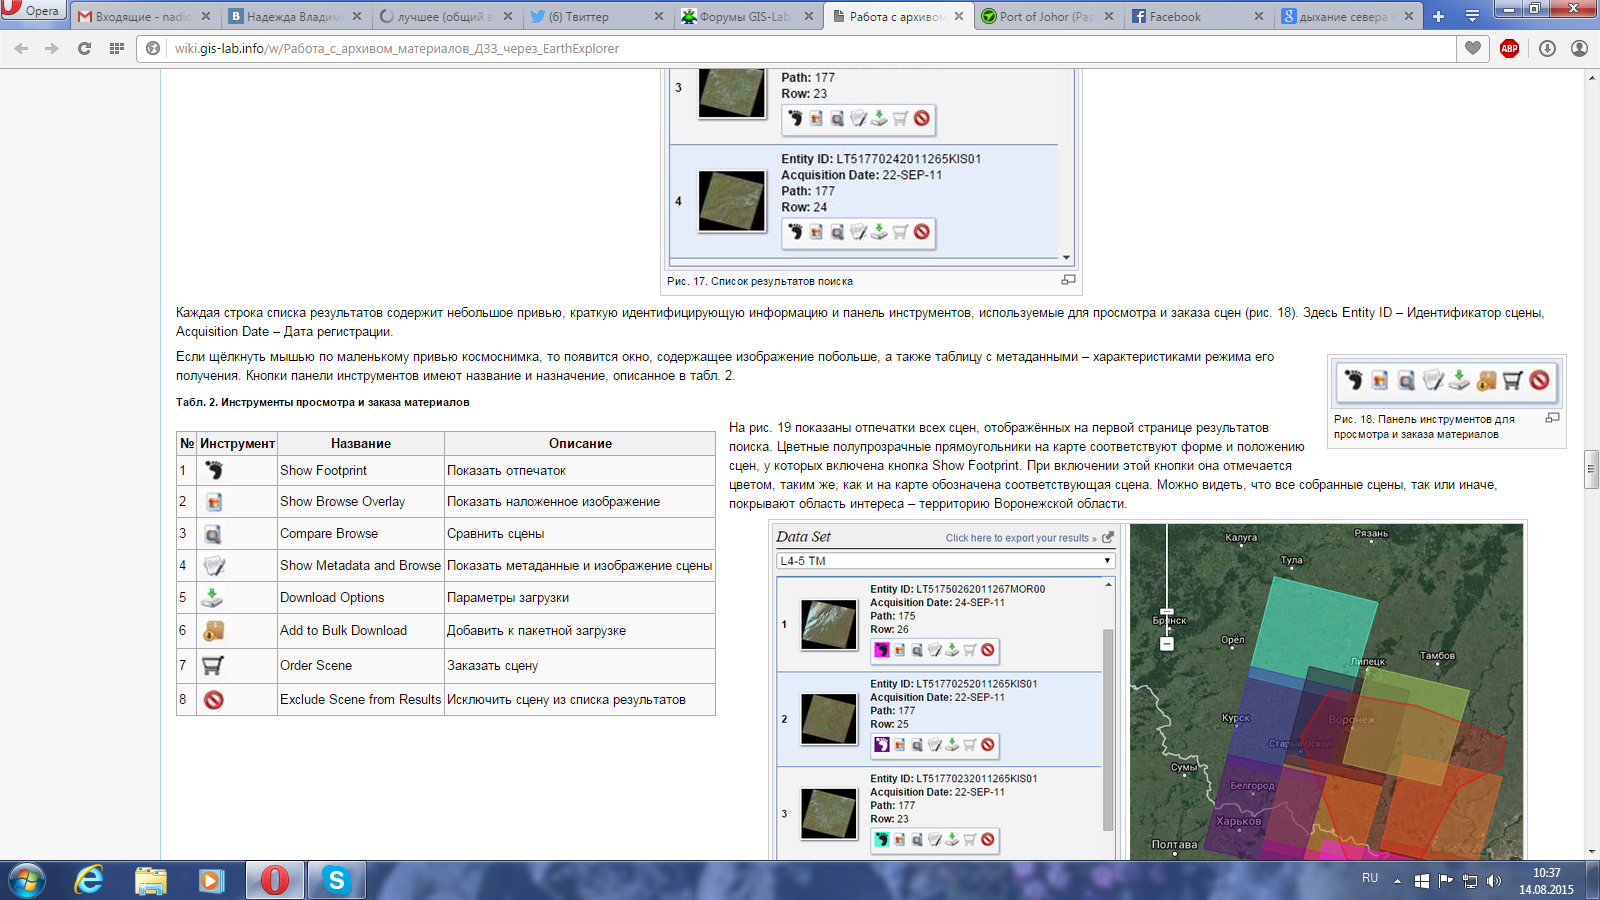Click the 'Click here to export your results' link
This screenshot has height=900, width=1600.
1020,537
